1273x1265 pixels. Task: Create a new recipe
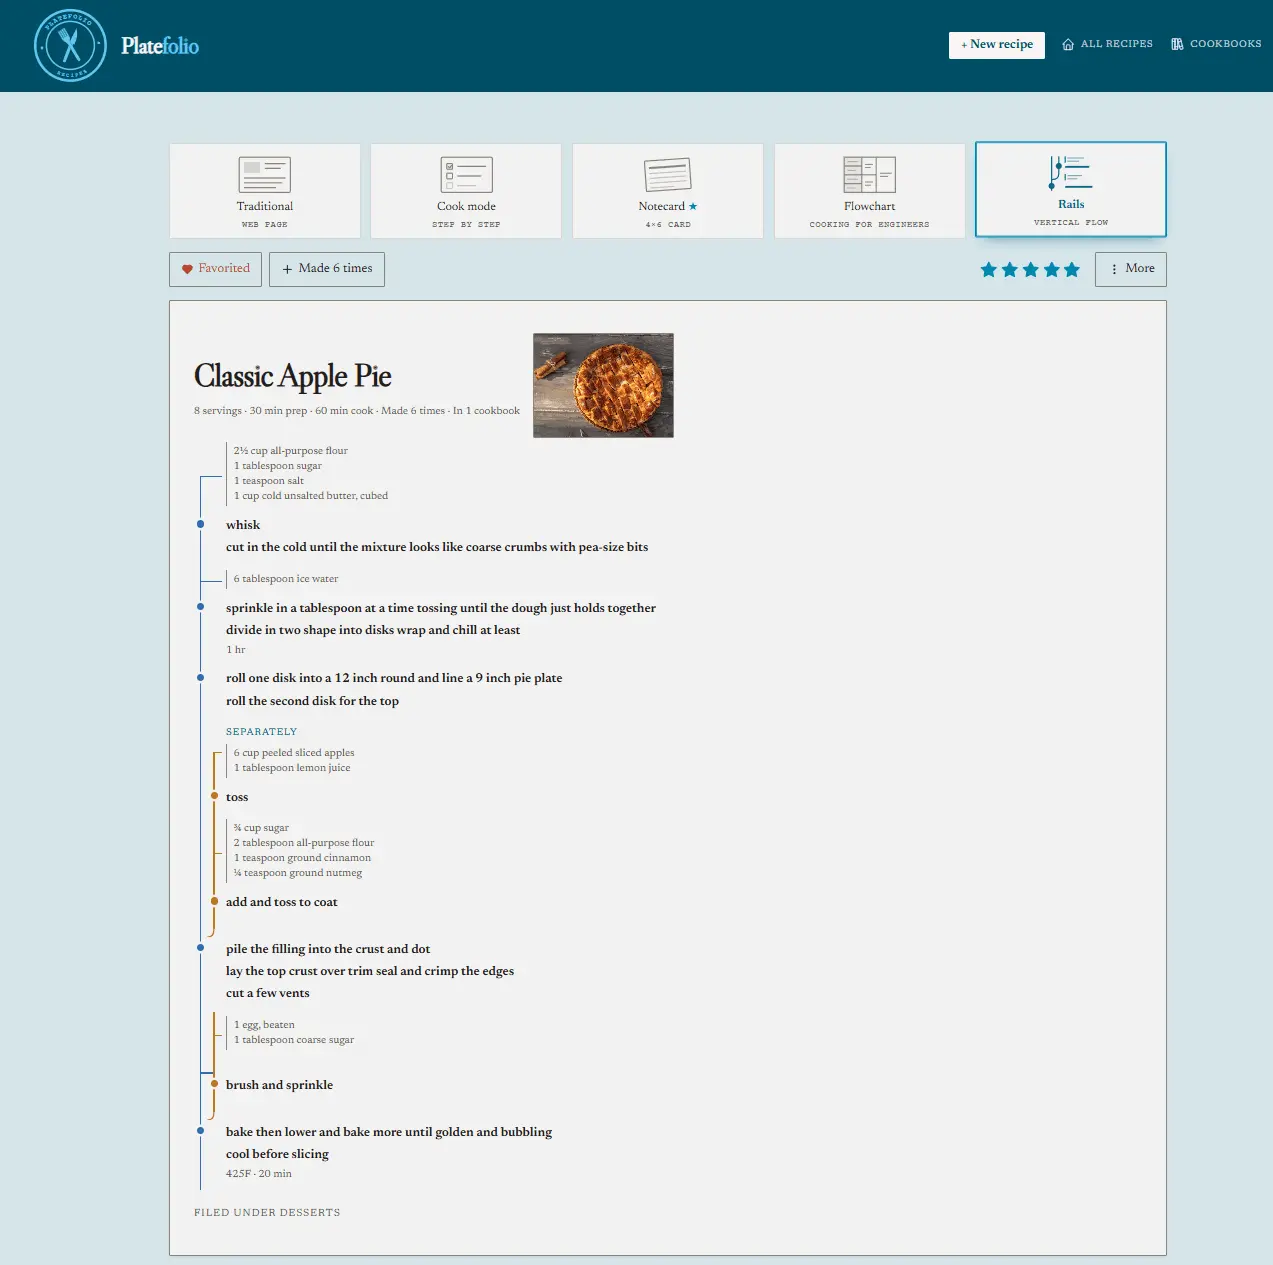point(997,45)
